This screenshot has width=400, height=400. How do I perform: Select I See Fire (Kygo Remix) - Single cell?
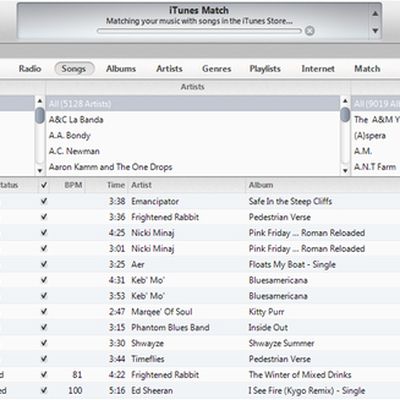click(307, 391)
